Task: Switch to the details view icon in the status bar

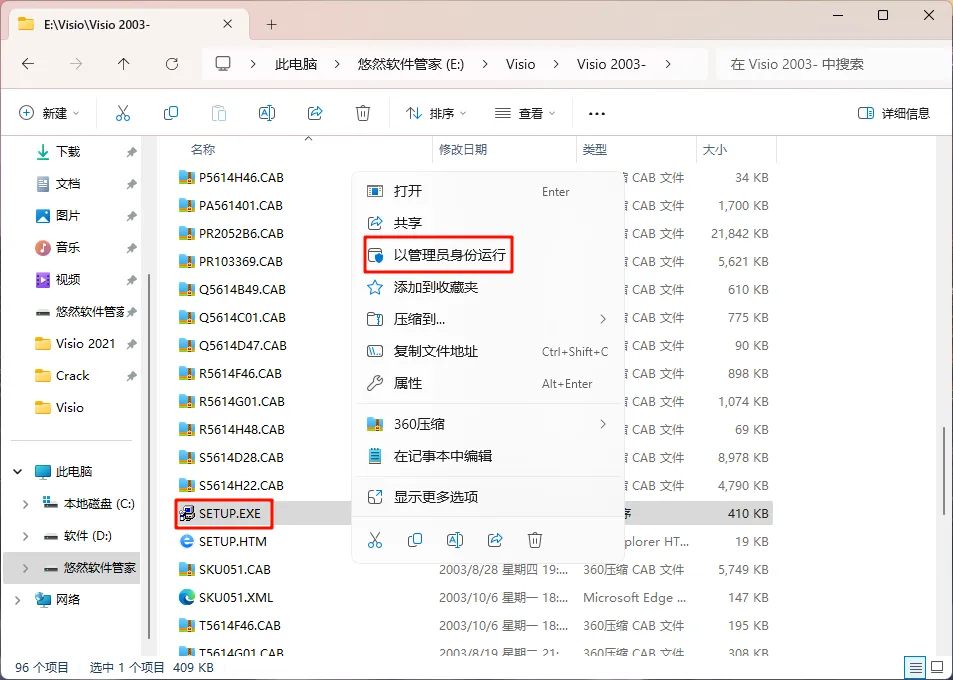Action: [915, 667]
